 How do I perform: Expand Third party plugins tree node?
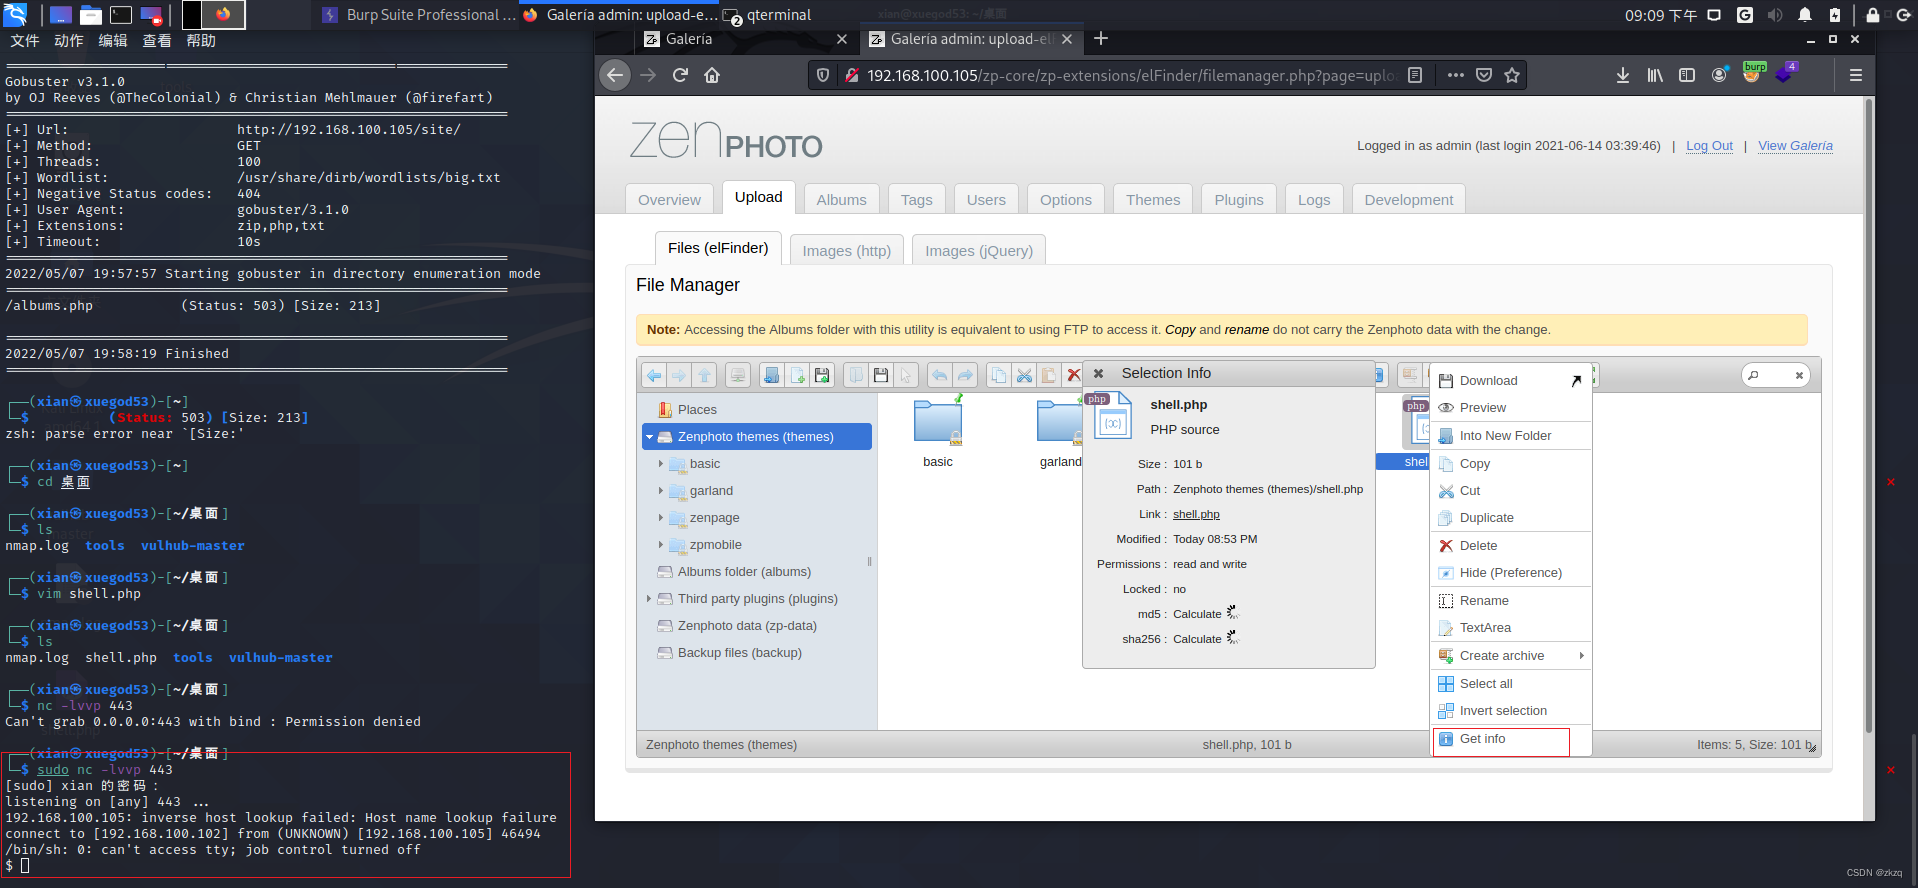coord(649,599)
